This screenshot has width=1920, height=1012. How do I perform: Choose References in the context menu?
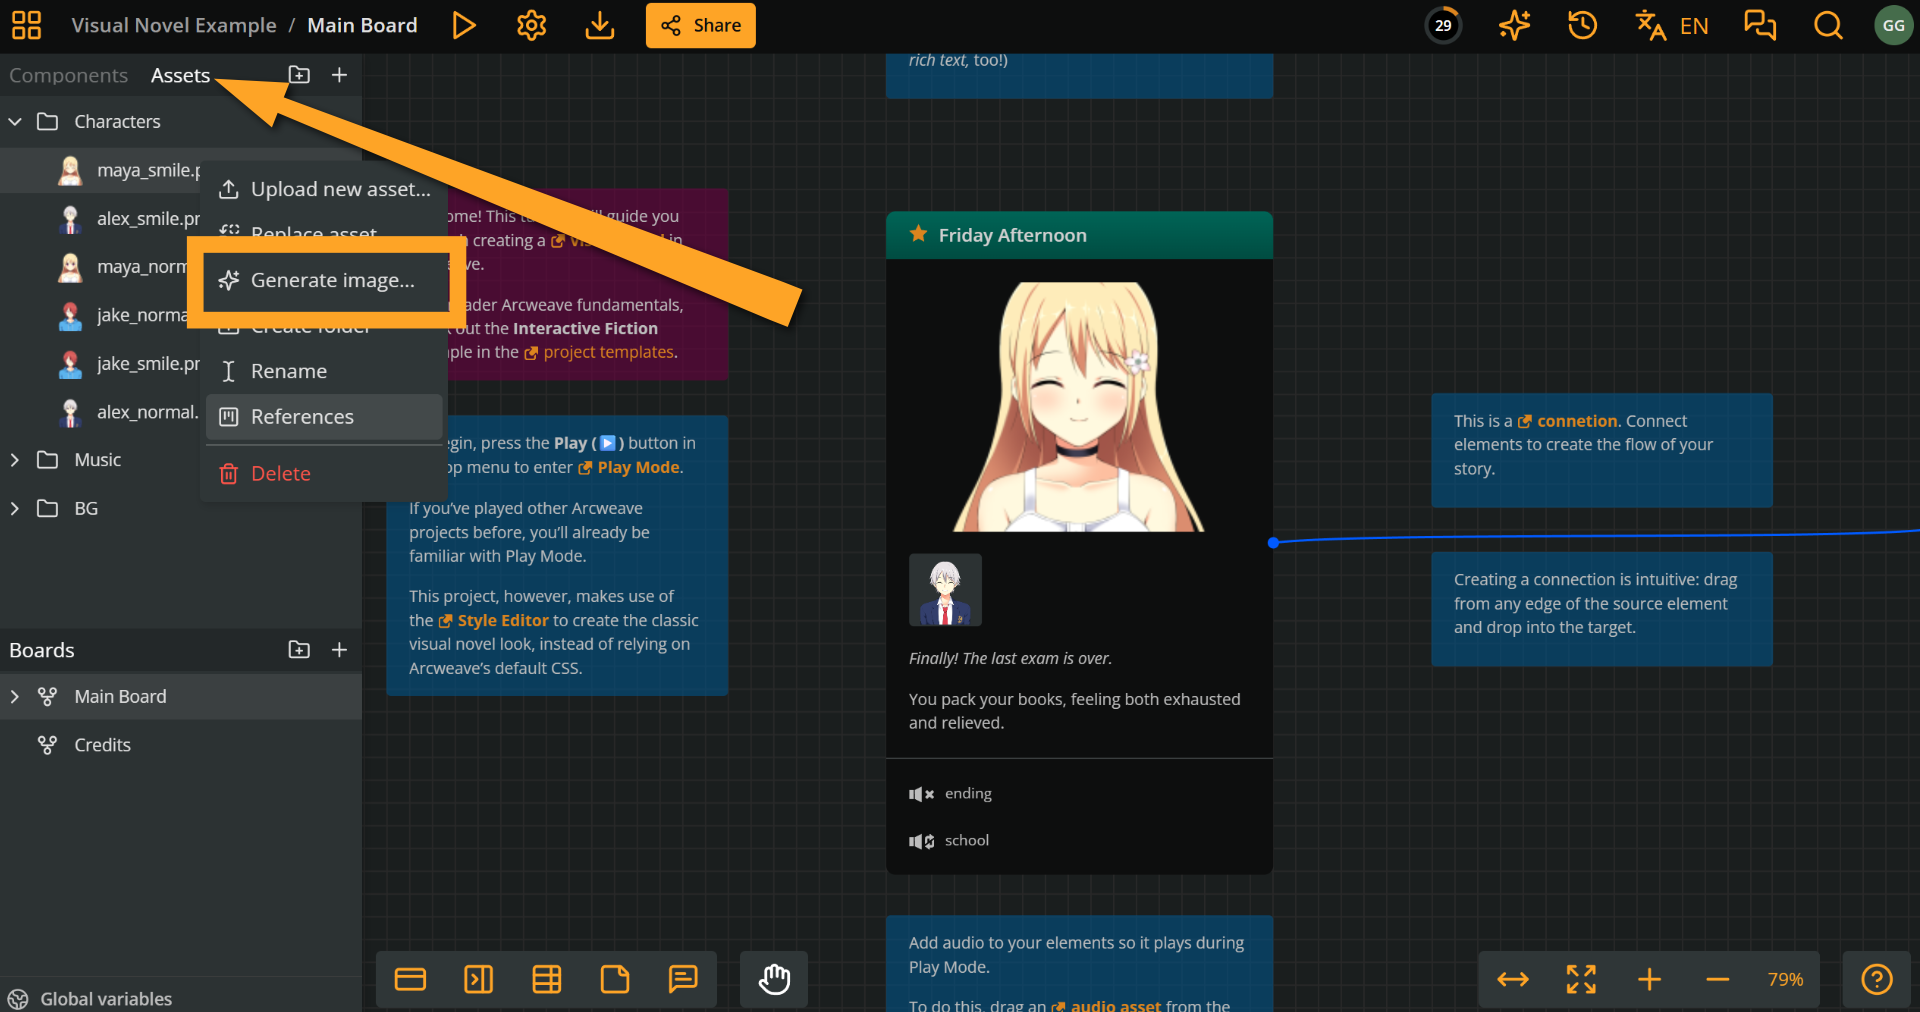coord(324,417)
